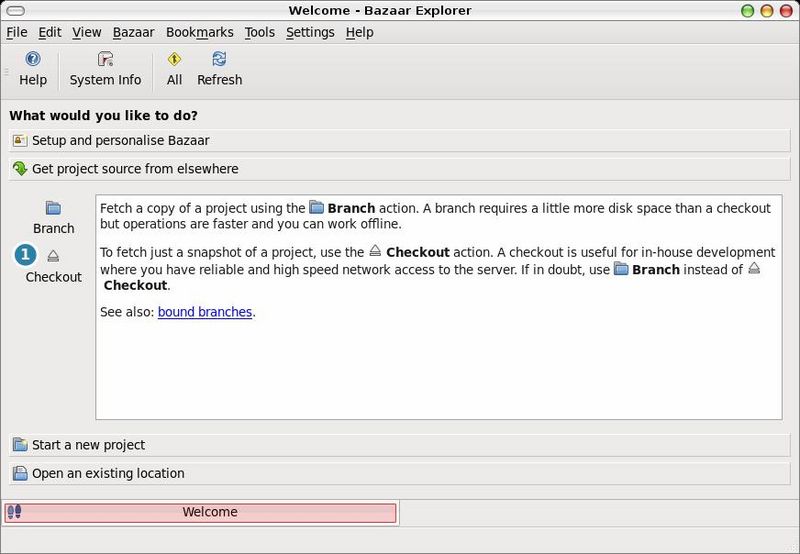Click the Open an existing location icon
This screenshot has width=800, height=554.
coord(20,473)
